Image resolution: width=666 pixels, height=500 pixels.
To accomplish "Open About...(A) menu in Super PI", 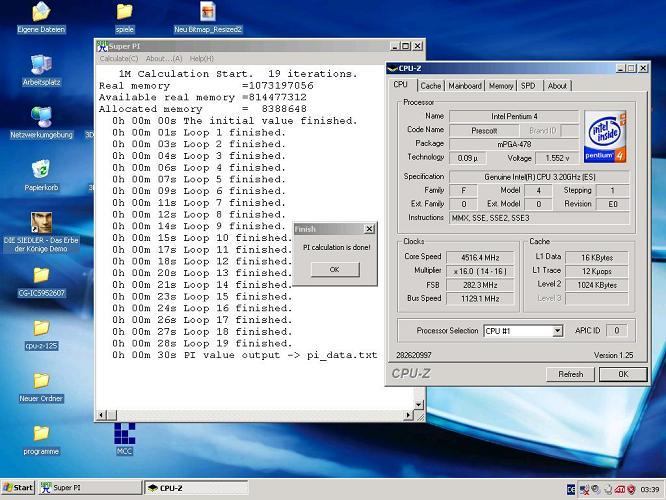I will coord(164,59).
